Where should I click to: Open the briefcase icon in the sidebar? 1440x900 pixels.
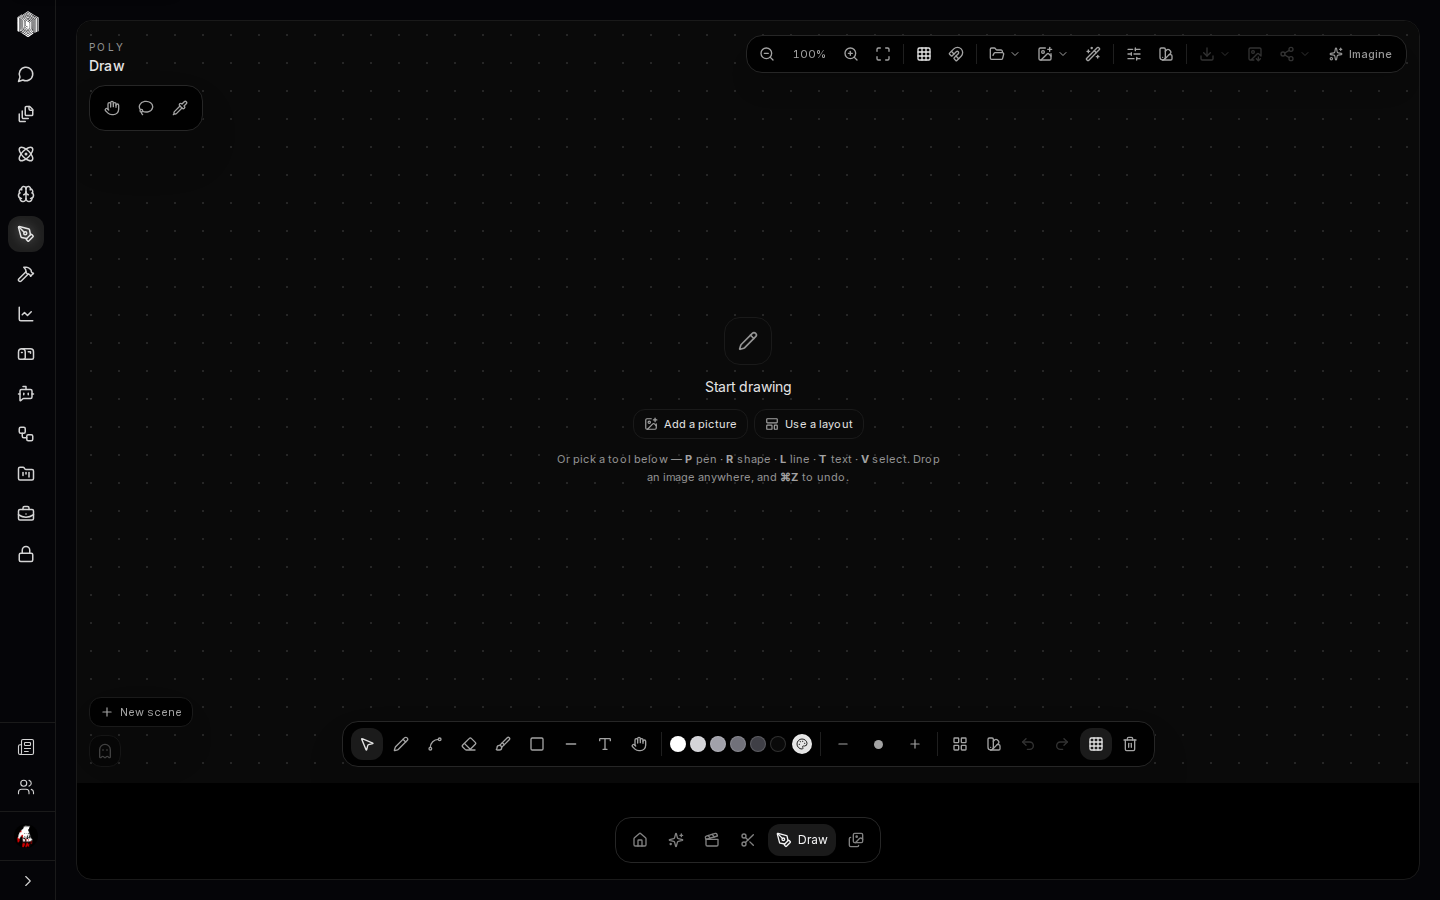pos(26,514)
